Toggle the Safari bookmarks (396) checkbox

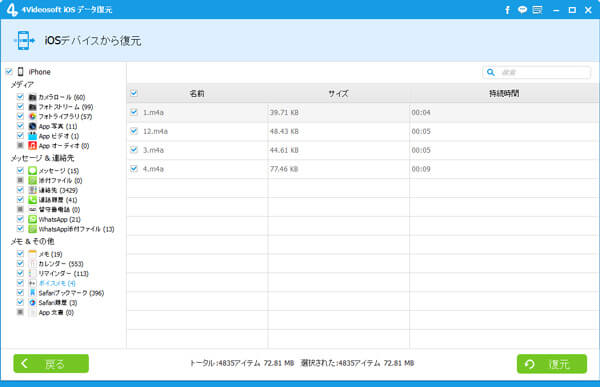tap(20, 292)
